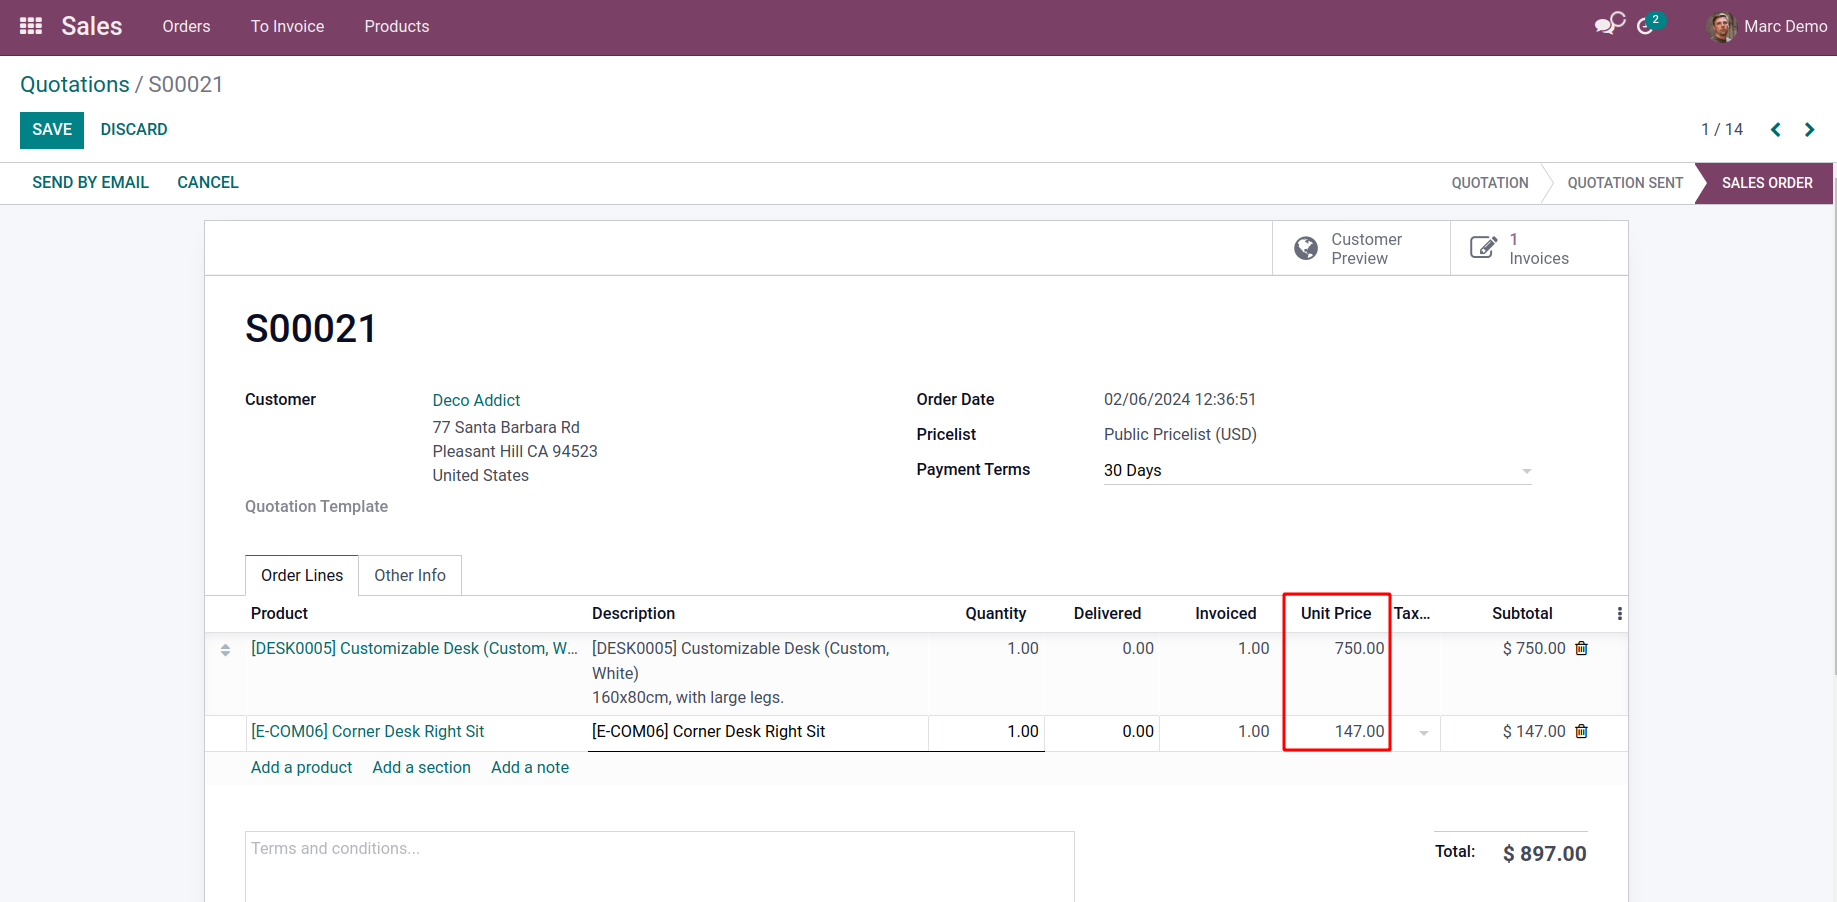Click the Terms and conditions text field
Viewport: 1837px width, 902px height.
(659, 863)
